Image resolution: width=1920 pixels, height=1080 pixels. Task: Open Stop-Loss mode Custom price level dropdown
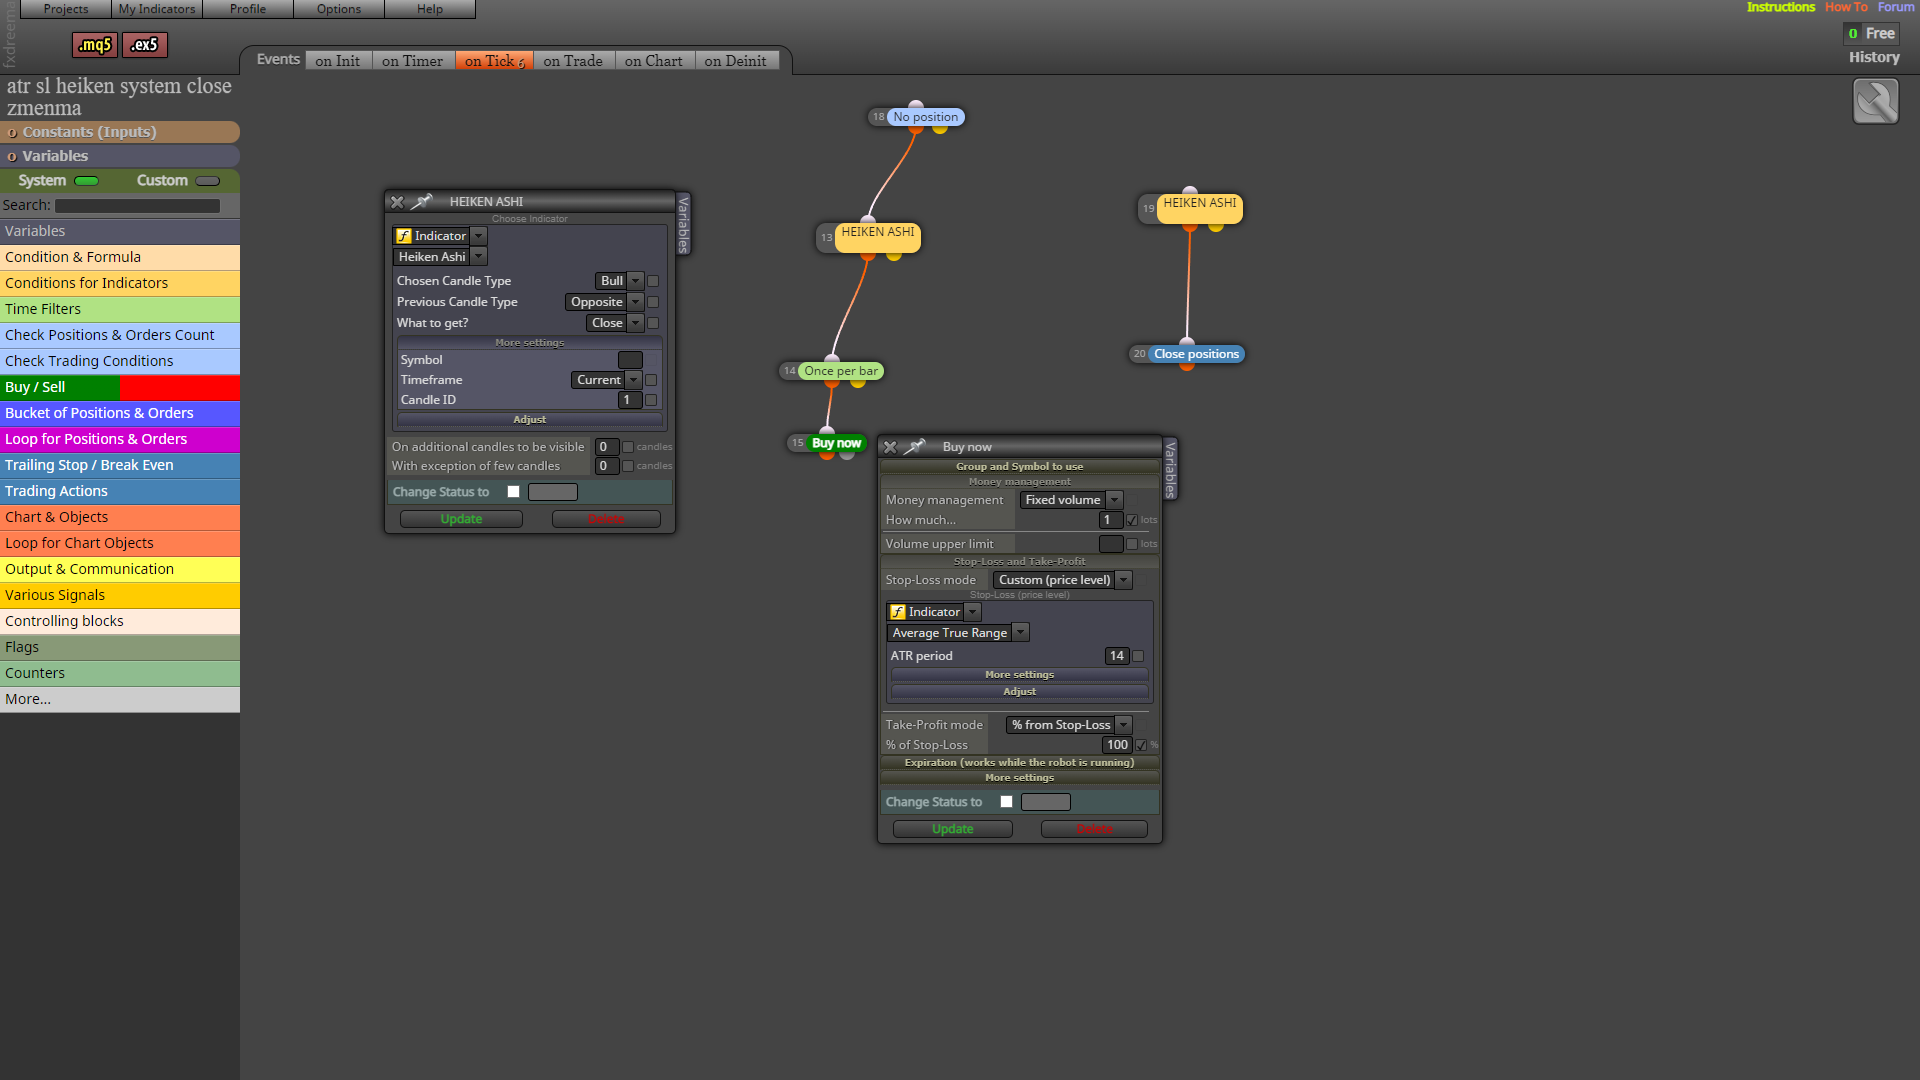coord(1062,580)
